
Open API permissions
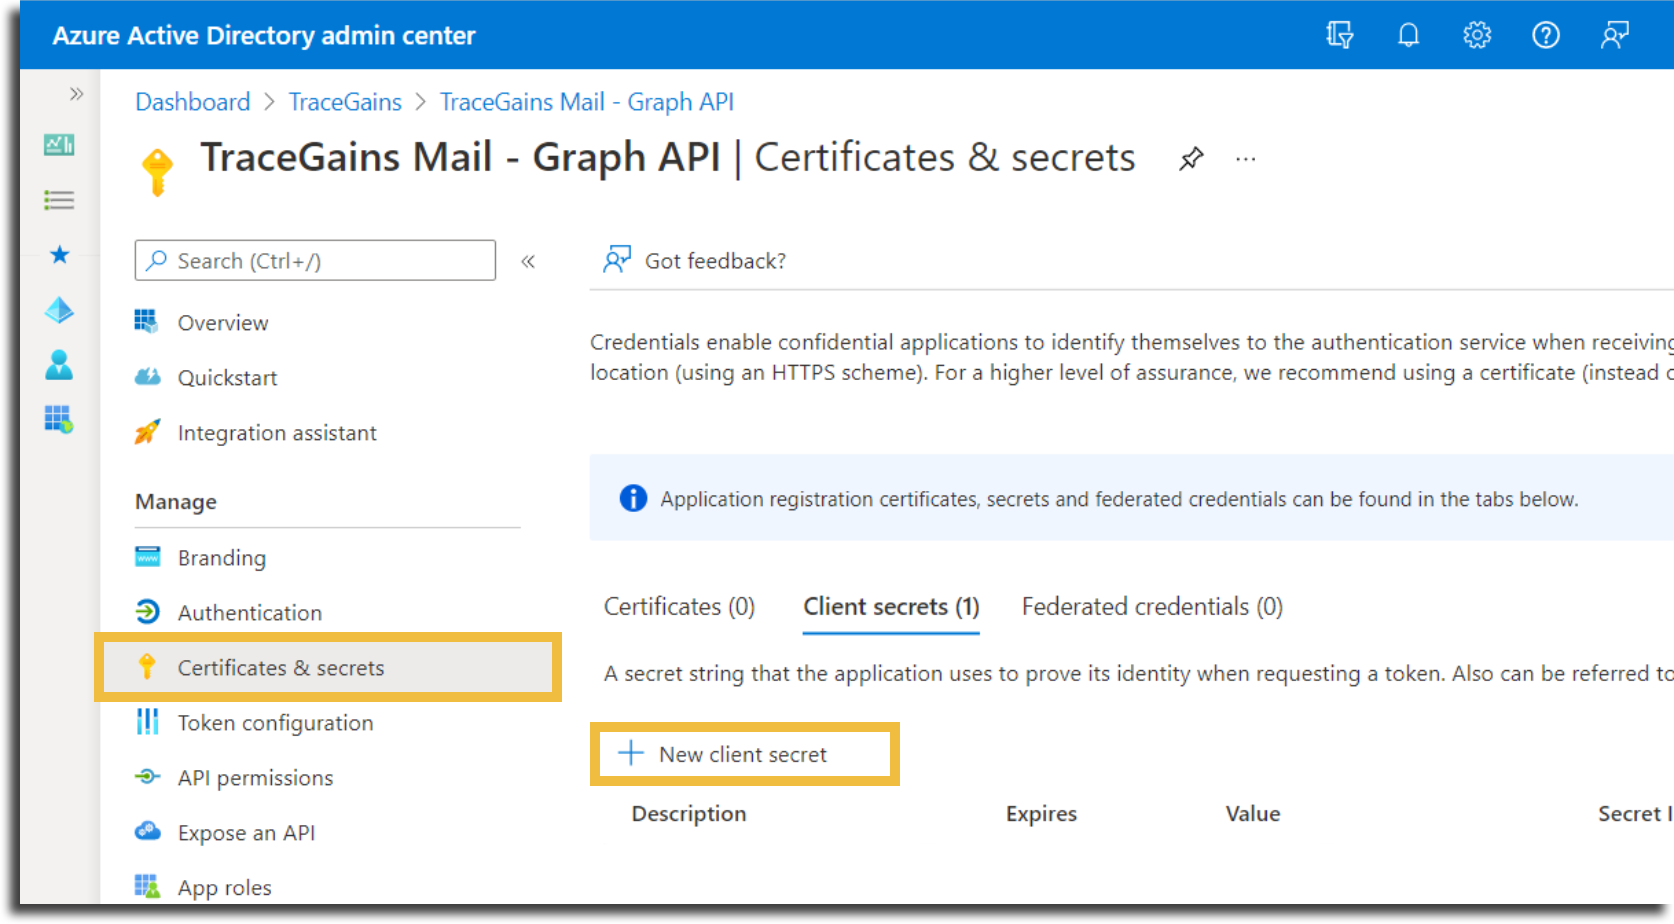tap(255, 777)
